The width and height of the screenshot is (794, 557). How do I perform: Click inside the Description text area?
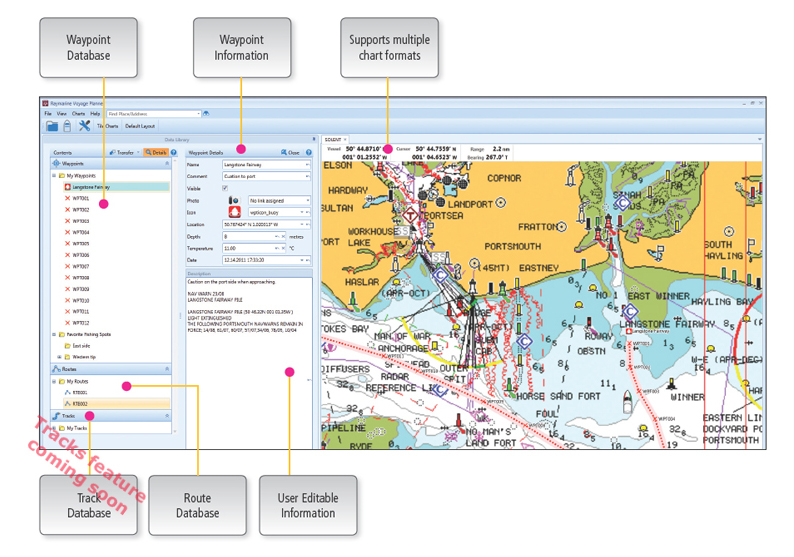click(x=249, y=363)
